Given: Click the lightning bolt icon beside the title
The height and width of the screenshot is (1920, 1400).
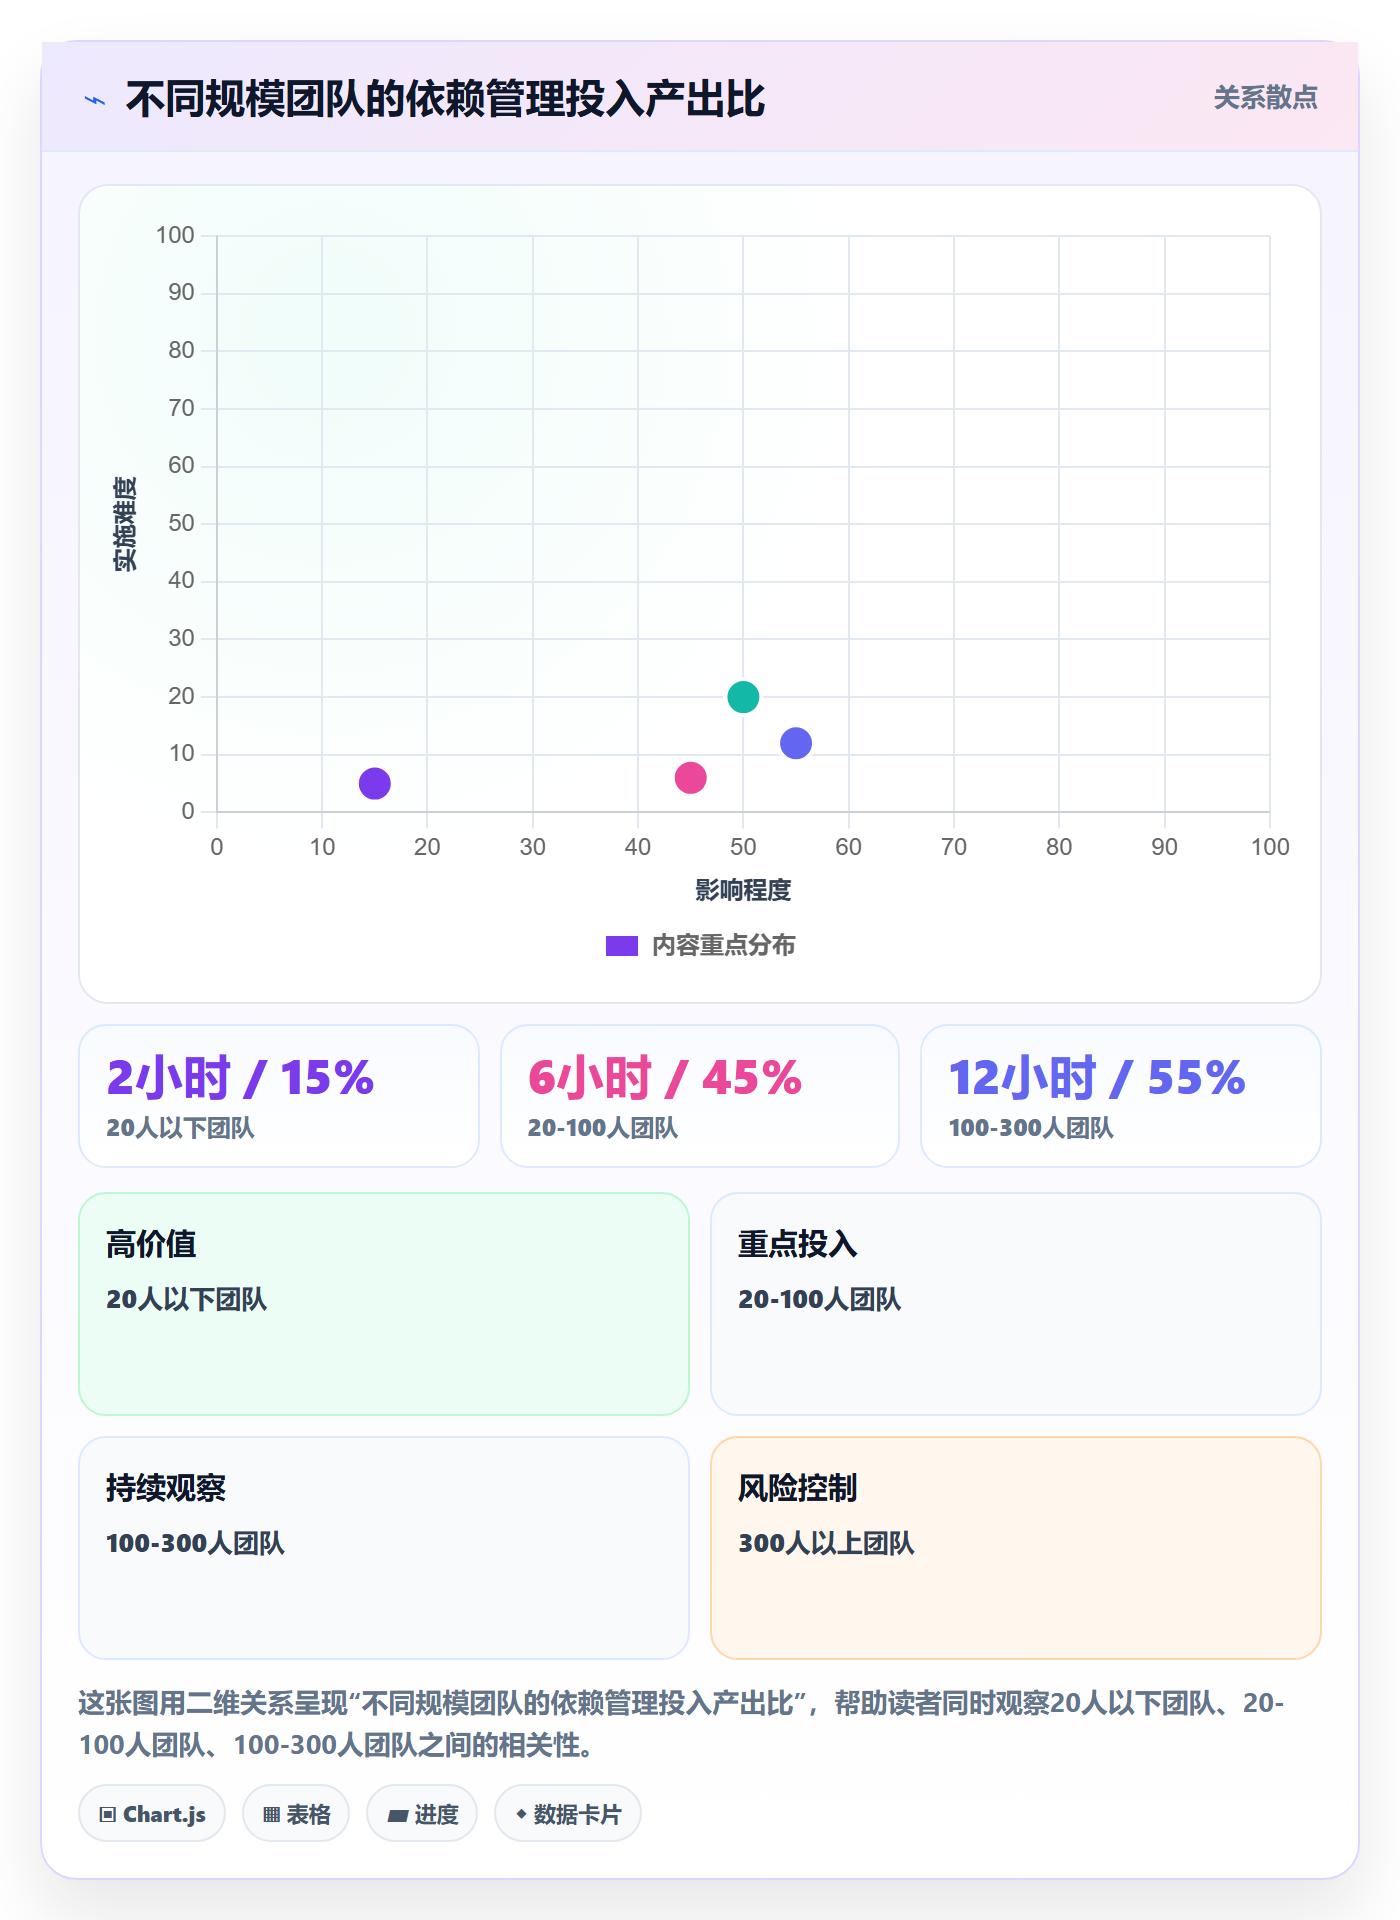Looking at the screenshot, I should 95,100.
